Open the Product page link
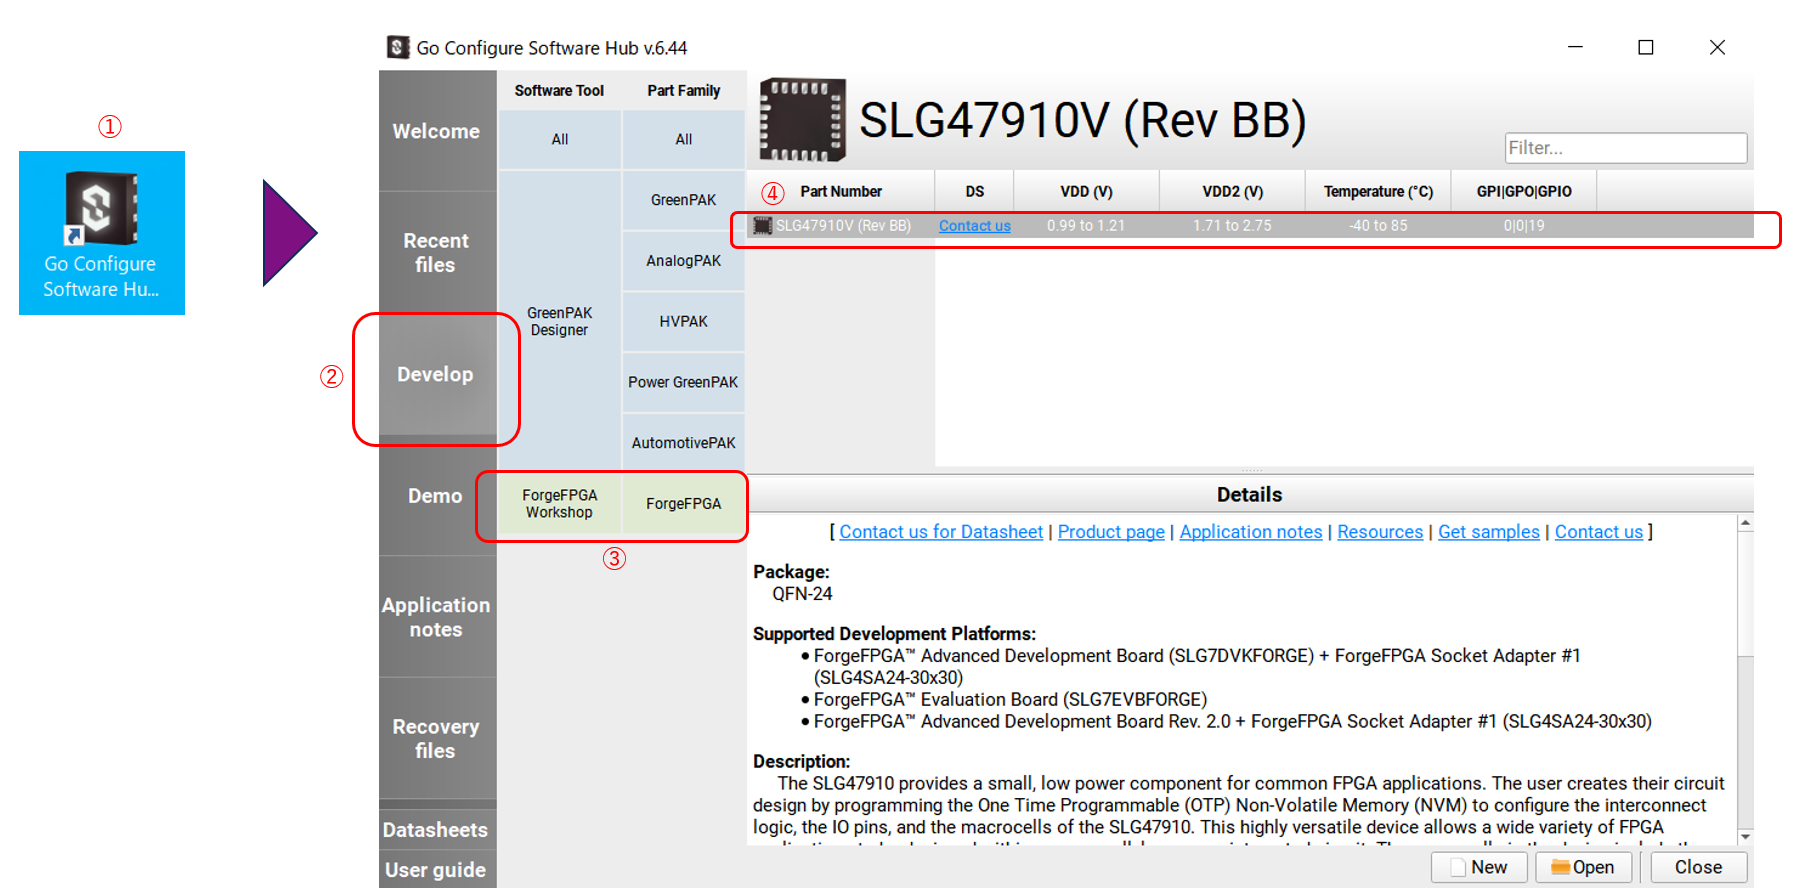The width and height of the screenshot is (1810, 893). [1111, 532]
